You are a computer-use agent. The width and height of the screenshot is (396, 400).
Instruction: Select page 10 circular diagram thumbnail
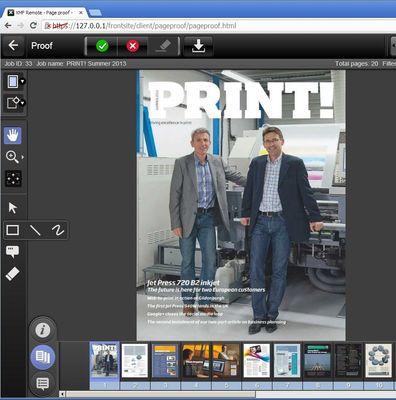tap(379, 361)
